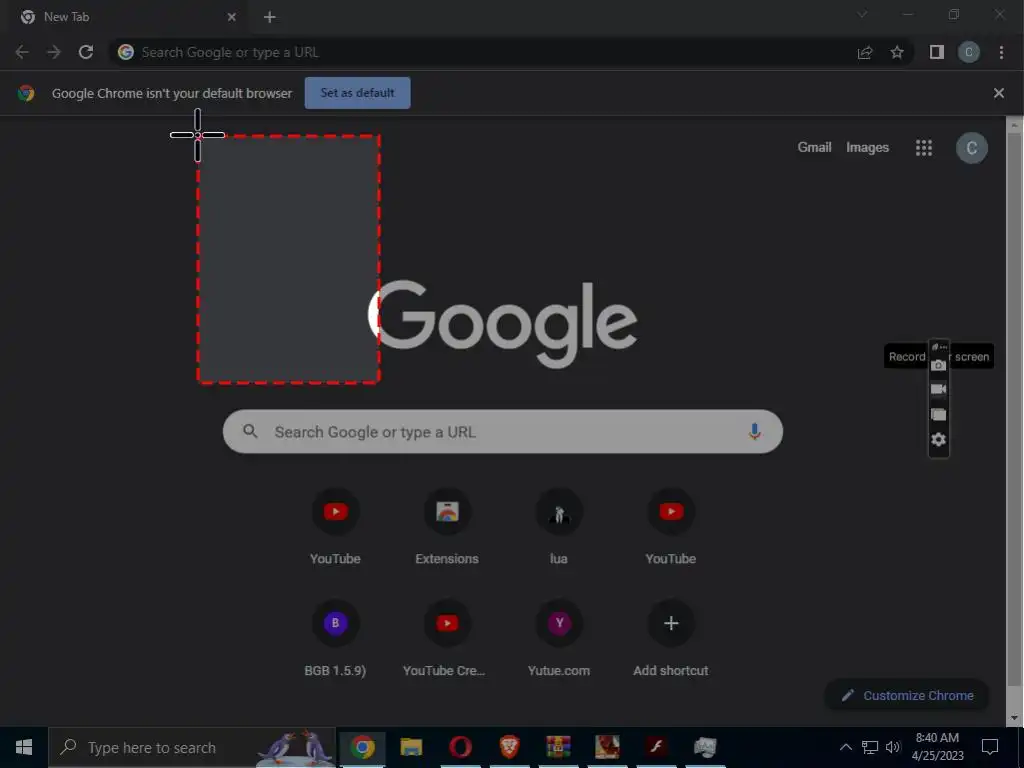Open the last YouTube shortcut in the top row

pyautogui.click(x=671, y=527)
